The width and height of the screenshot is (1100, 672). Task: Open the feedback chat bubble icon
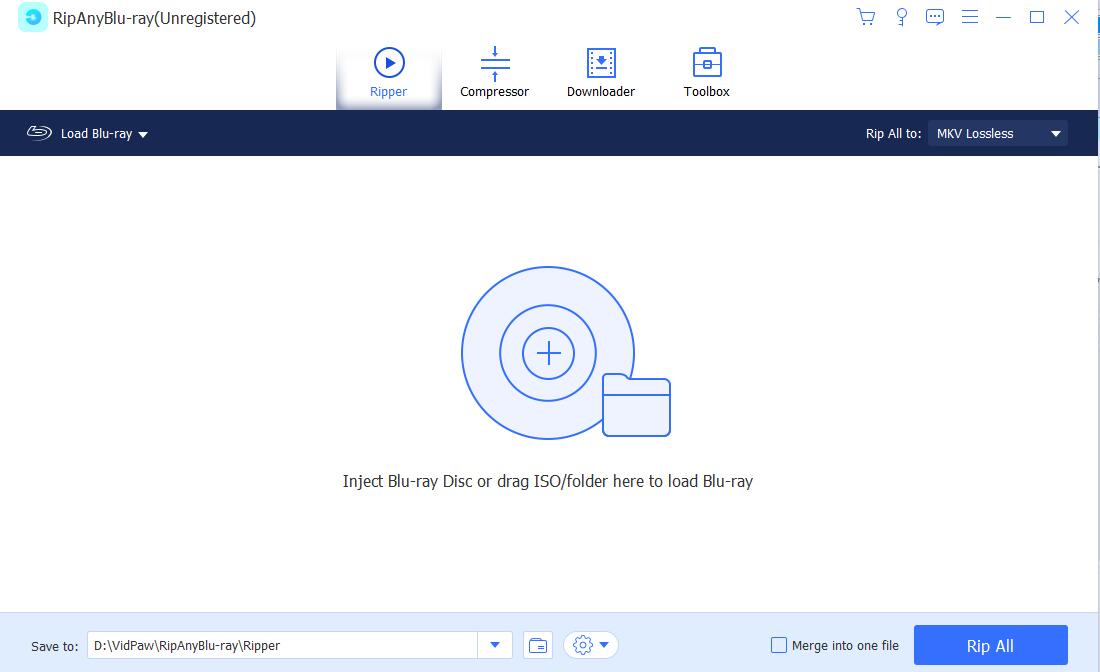(934, 17)
